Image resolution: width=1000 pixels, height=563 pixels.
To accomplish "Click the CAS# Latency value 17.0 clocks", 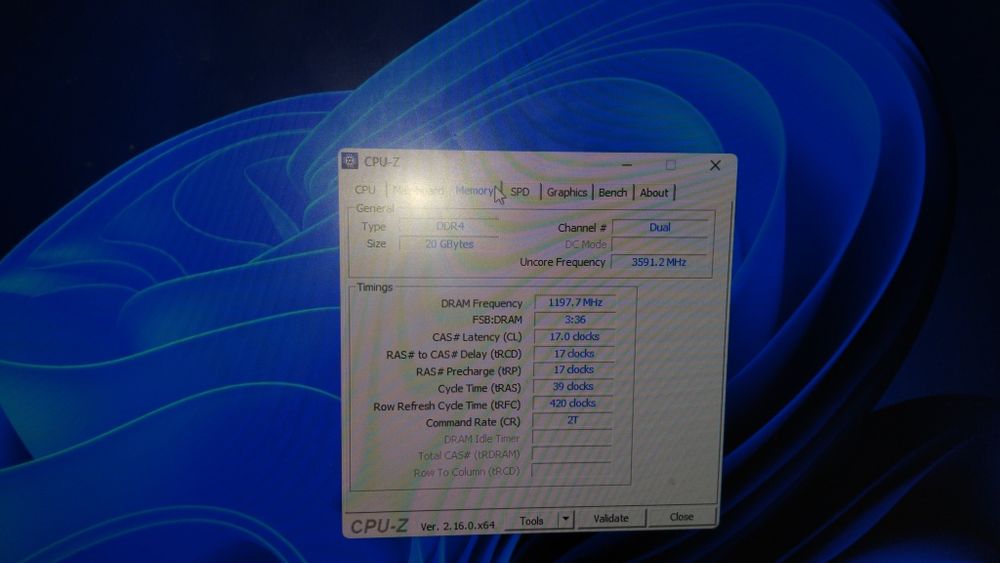I will tap(574, 336).
